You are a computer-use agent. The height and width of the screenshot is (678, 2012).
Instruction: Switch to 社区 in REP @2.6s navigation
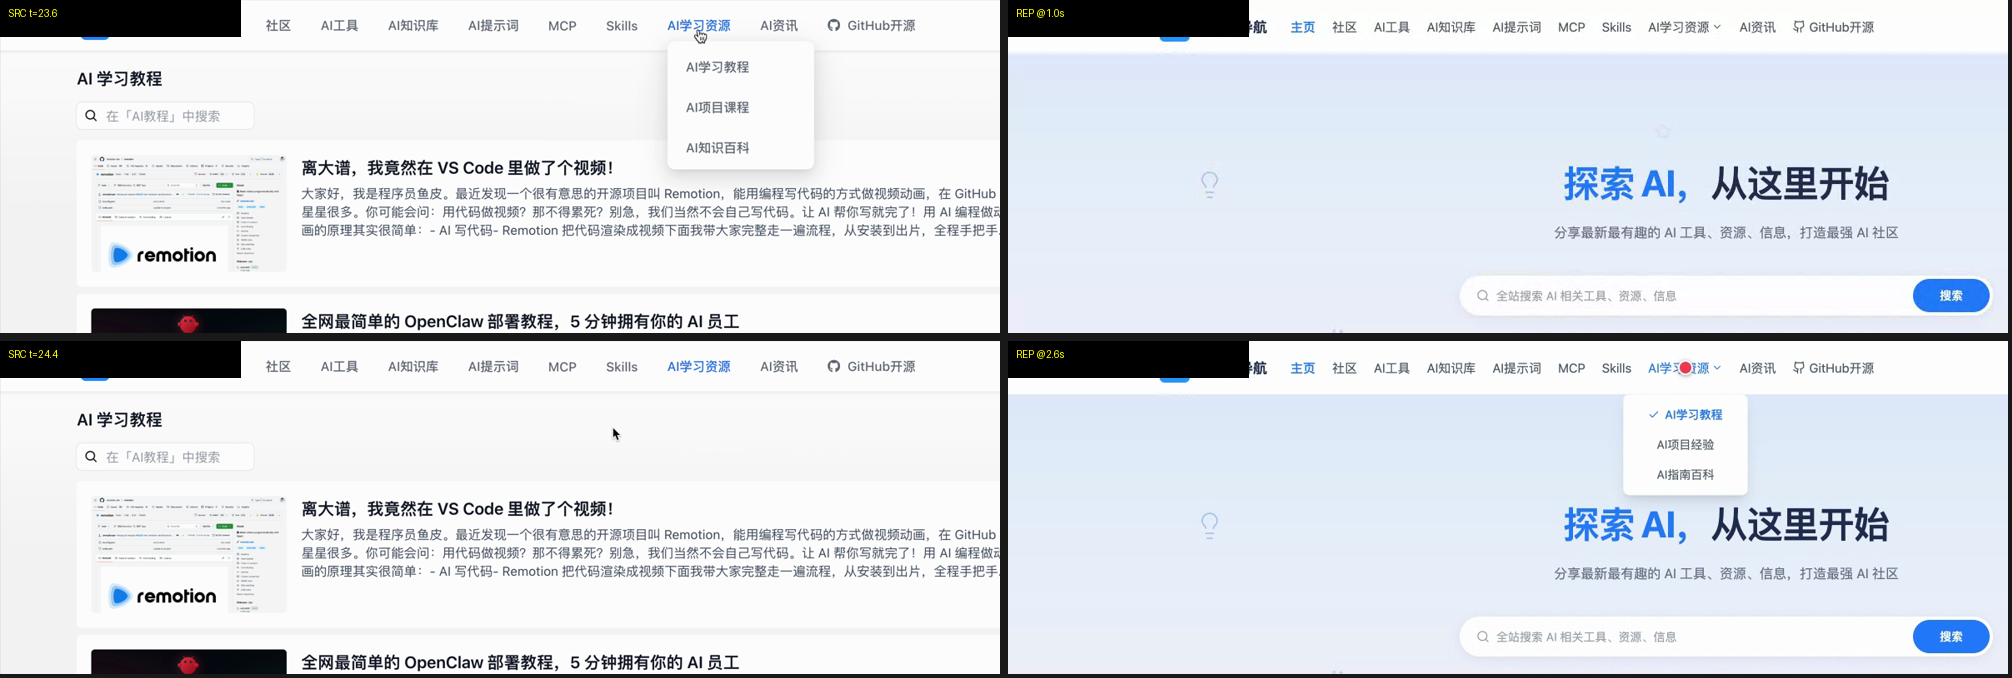[x=1345, y=369]
